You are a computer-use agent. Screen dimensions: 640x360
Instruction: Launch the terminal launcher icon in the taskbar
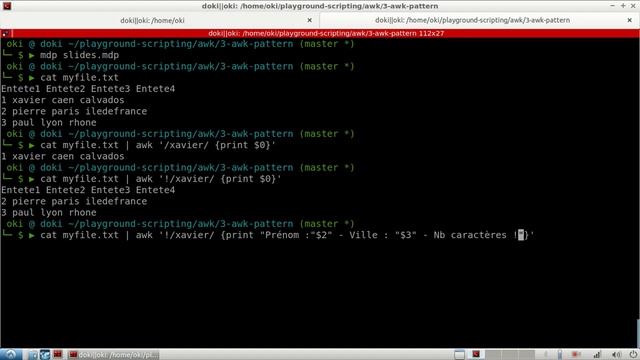click(x=58, y=354)
